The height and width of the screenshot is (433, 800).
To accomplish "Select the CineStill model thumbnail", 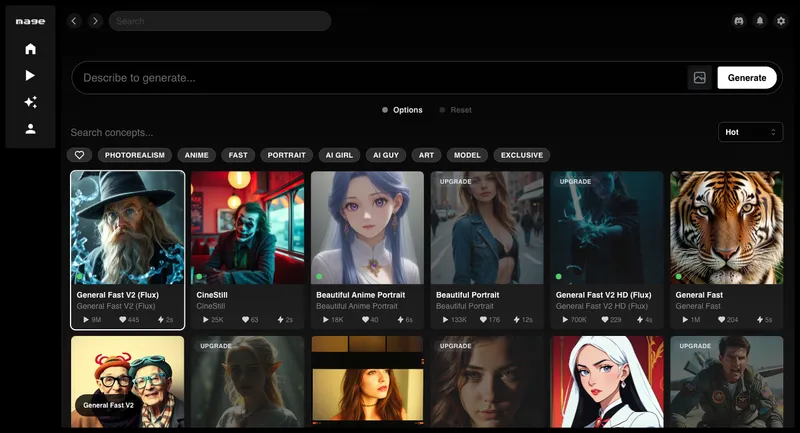I will tap(247, 228).
